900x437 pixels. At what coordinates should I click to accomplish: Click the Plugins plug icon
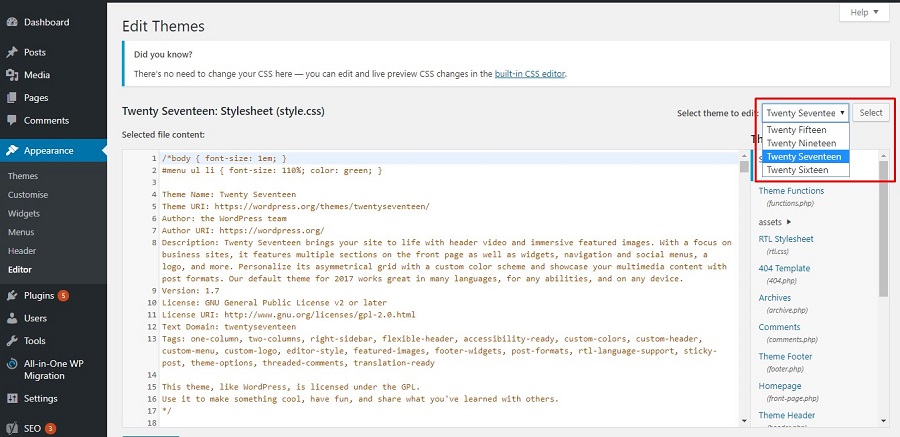pos(12,296)
